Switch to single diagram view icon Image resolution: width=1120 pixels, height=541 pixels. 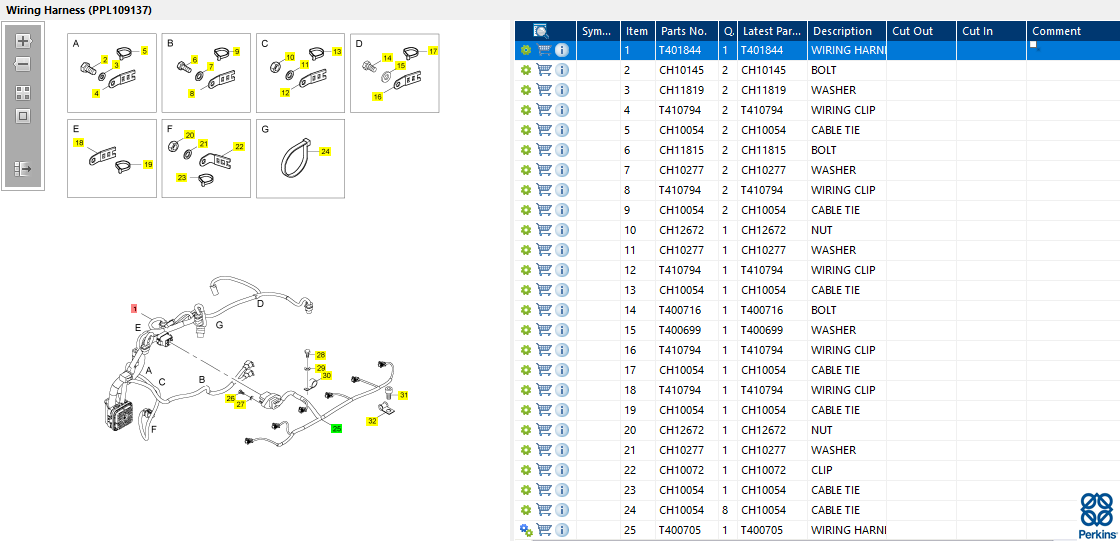(23, 116)
